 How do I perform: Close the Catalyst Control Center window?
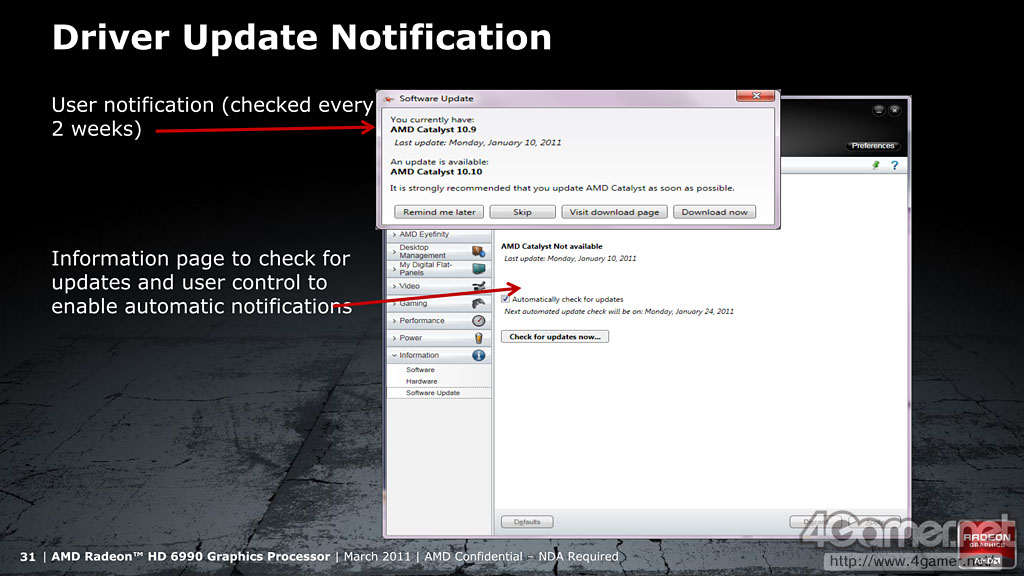895,110
